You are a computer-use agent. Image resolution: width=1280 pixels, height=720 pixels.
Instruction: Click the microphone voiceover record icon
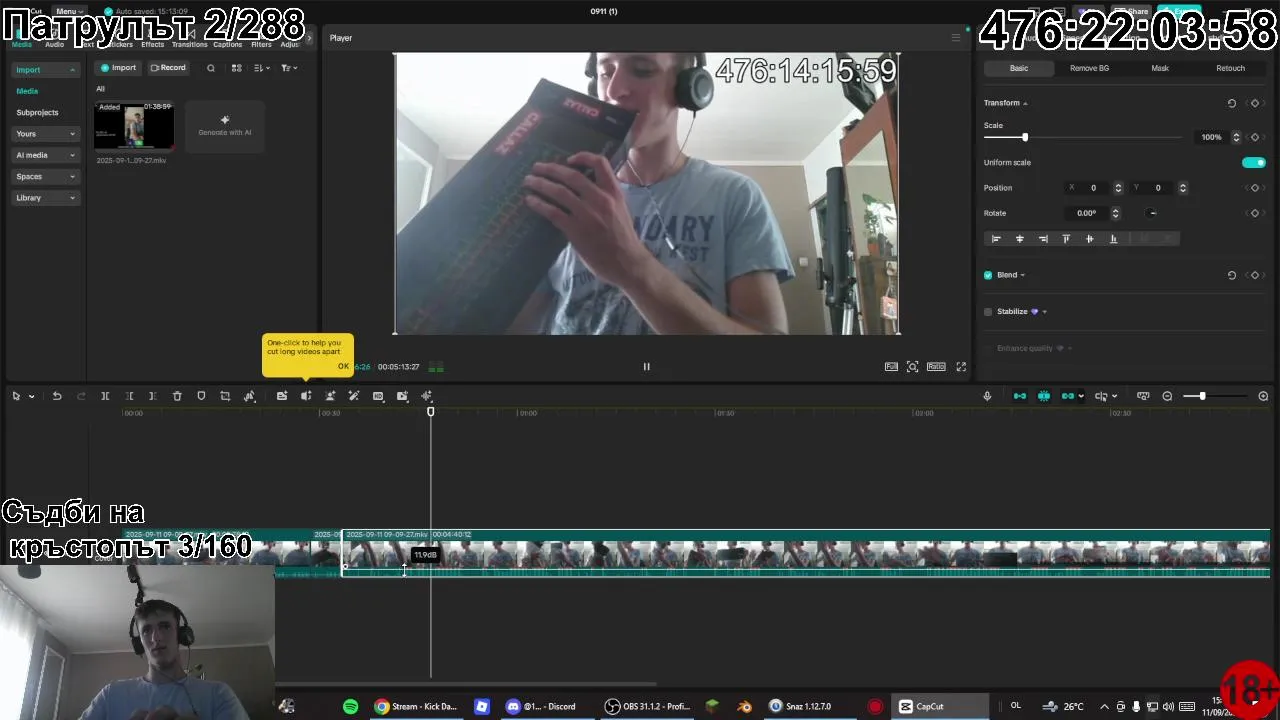[x=987, y=396]
